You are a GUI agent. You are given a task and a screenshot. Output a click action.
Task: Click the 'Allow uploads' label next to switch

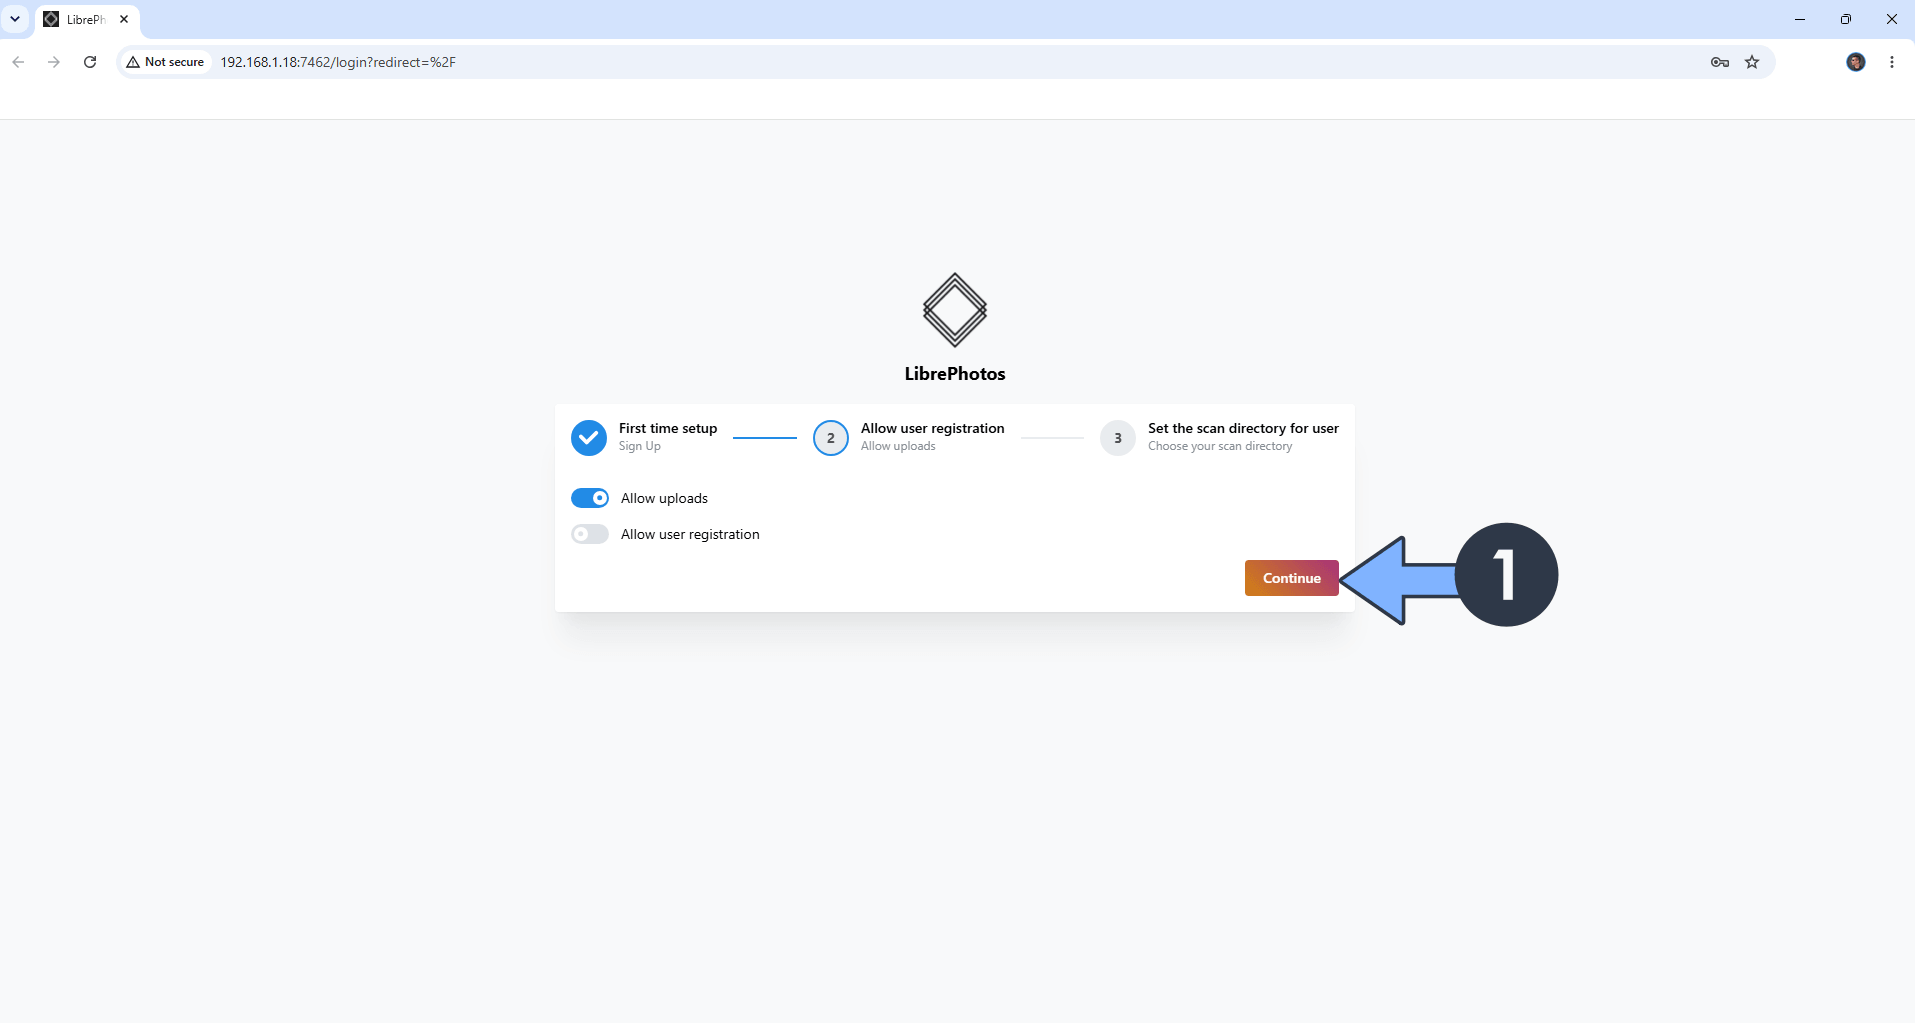pos(664,498)
